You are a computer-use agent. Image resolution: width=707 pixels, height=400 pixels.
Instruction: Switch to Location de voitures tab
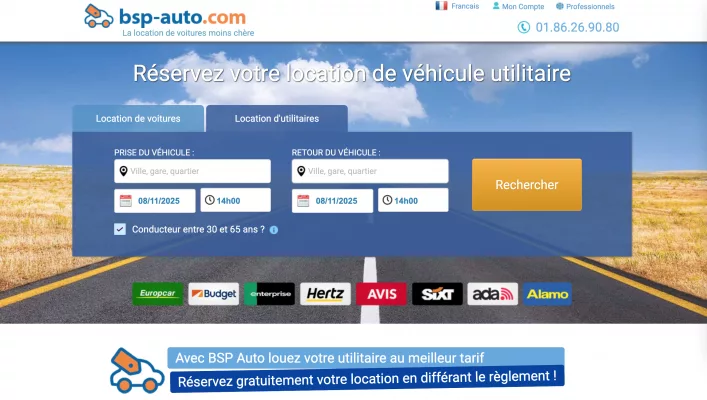[x=138, y=119]
